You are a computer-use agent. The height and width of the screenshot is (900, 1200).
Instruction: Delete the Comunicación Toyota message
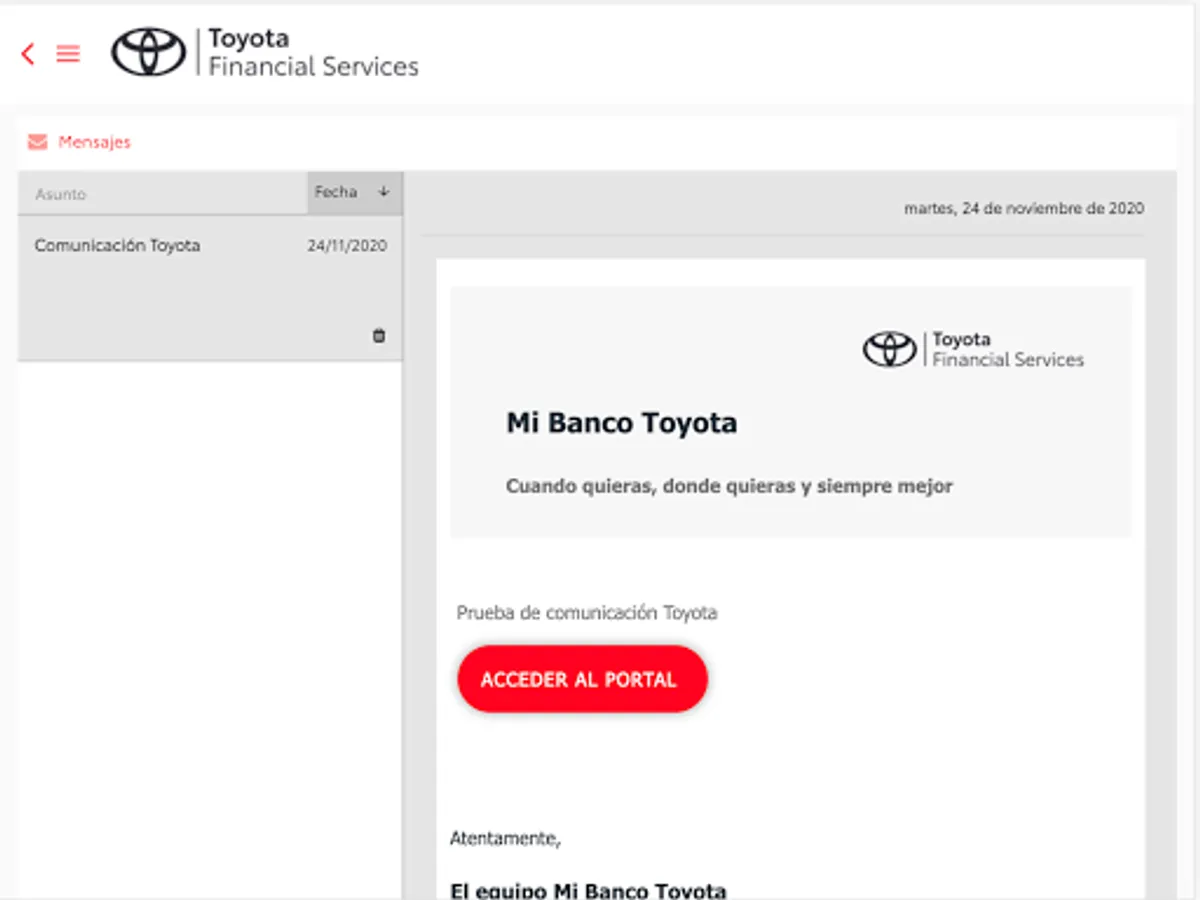coord(379,336)
